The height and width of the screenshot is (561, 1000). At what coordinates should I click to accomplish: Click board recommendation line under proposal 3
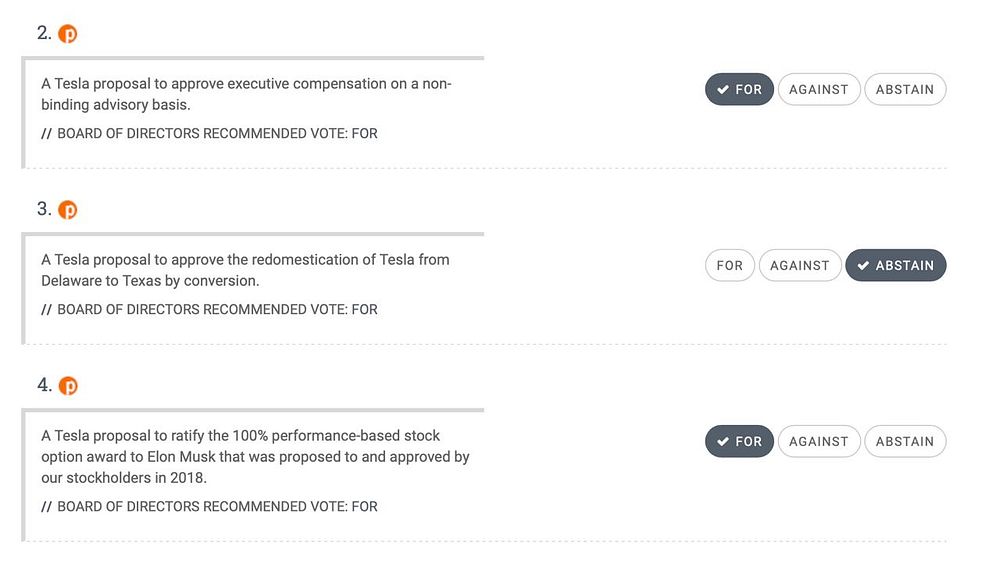(210, 309)
